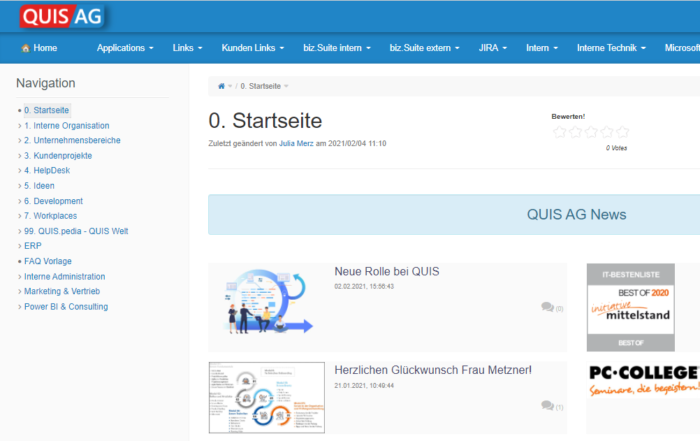Click the breadcrumb home icon

[221, 86]
